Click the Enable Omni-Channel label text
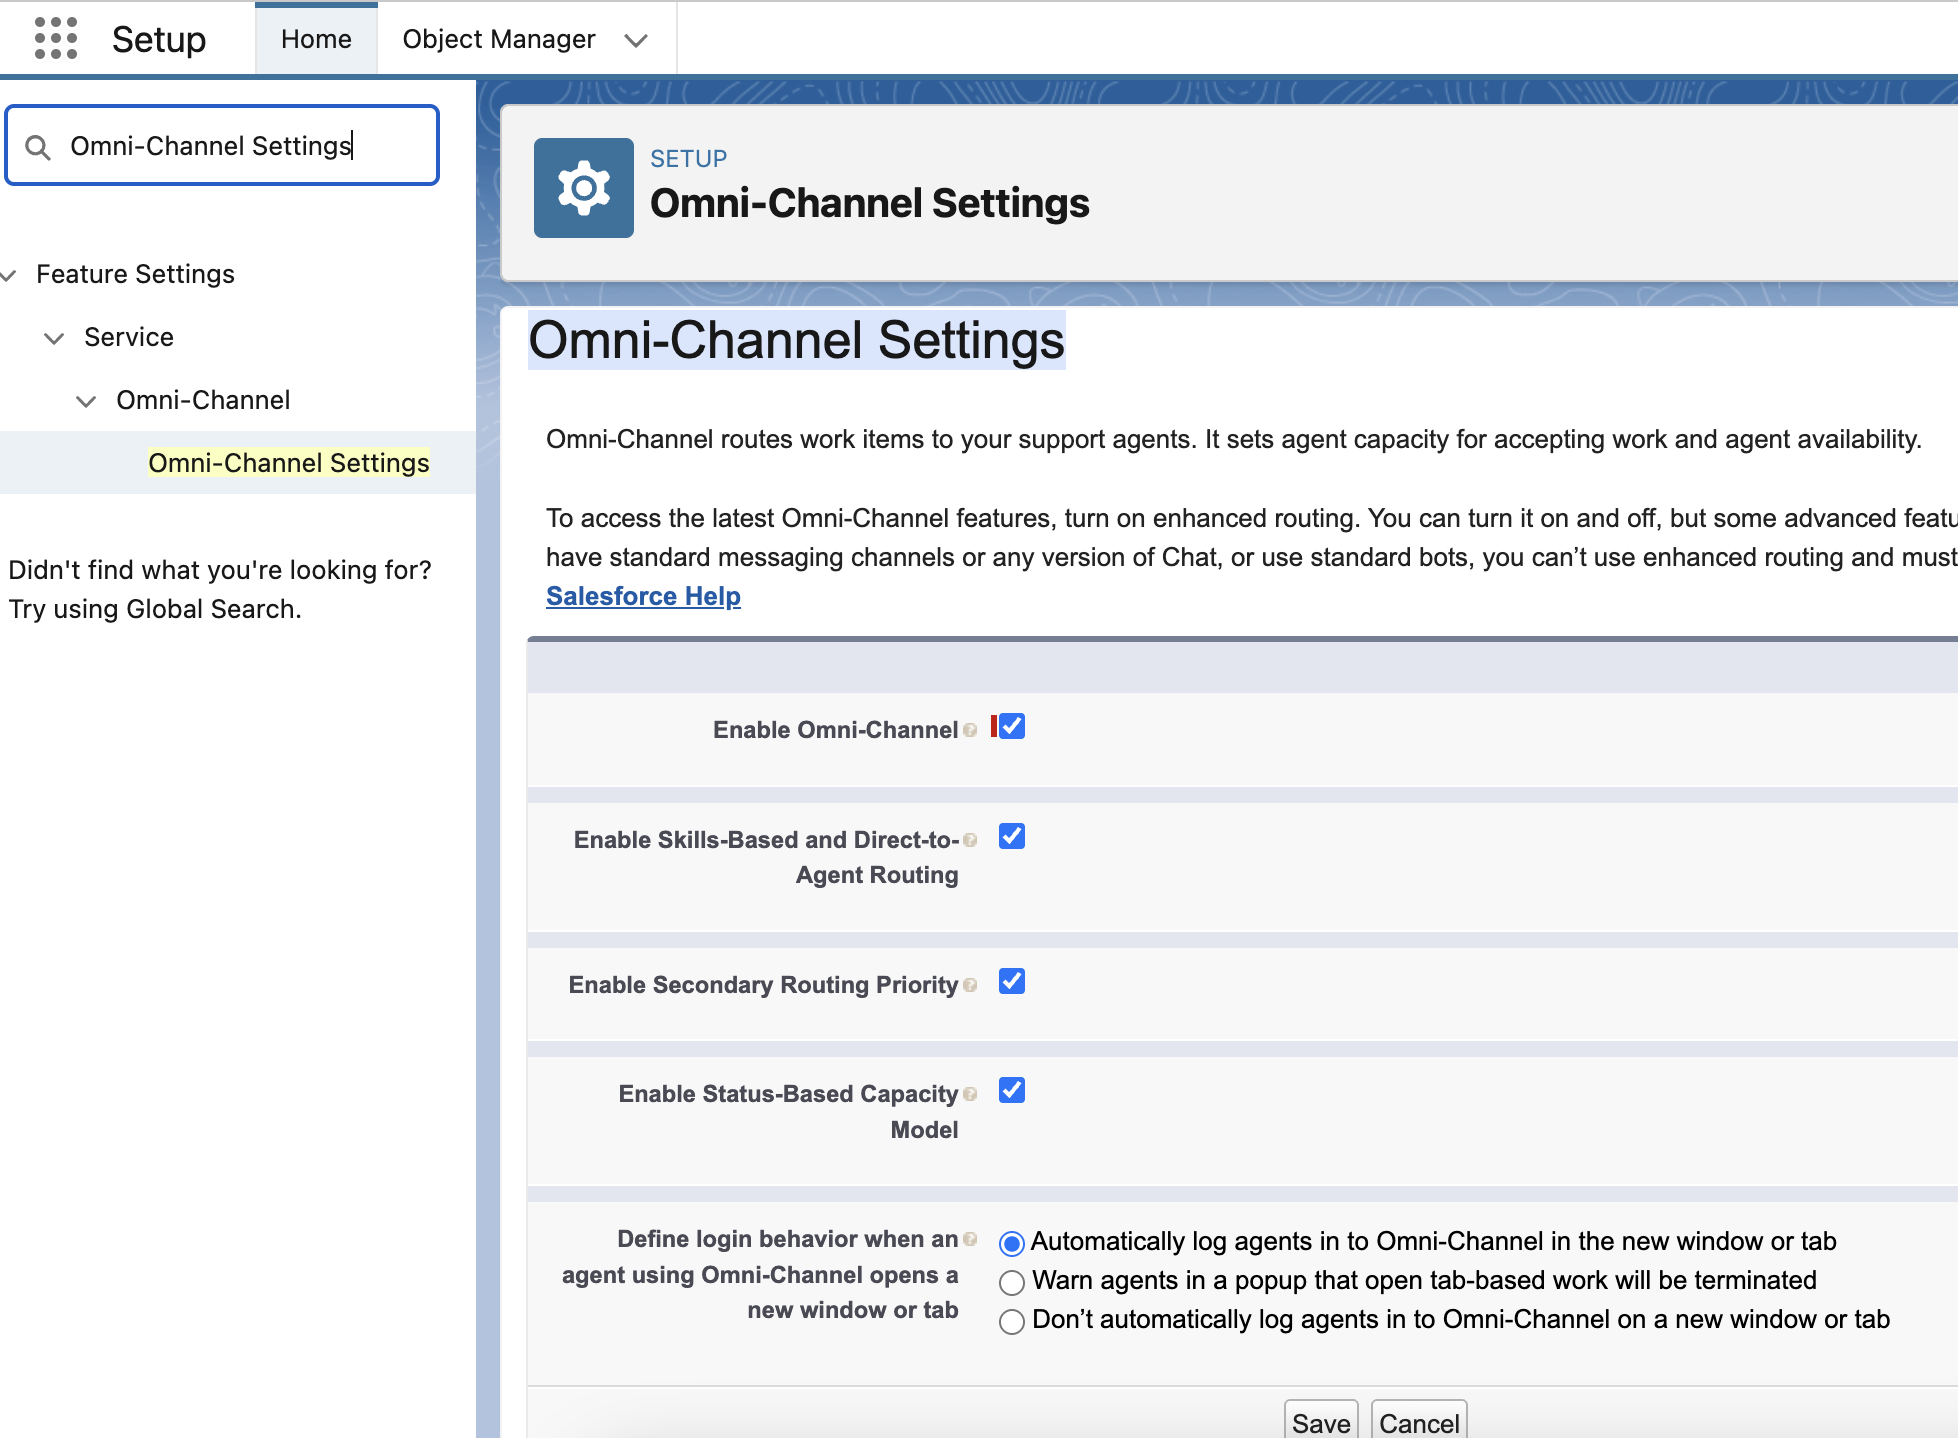The width and height of the screenshot is (1958, 1438). 835,730
